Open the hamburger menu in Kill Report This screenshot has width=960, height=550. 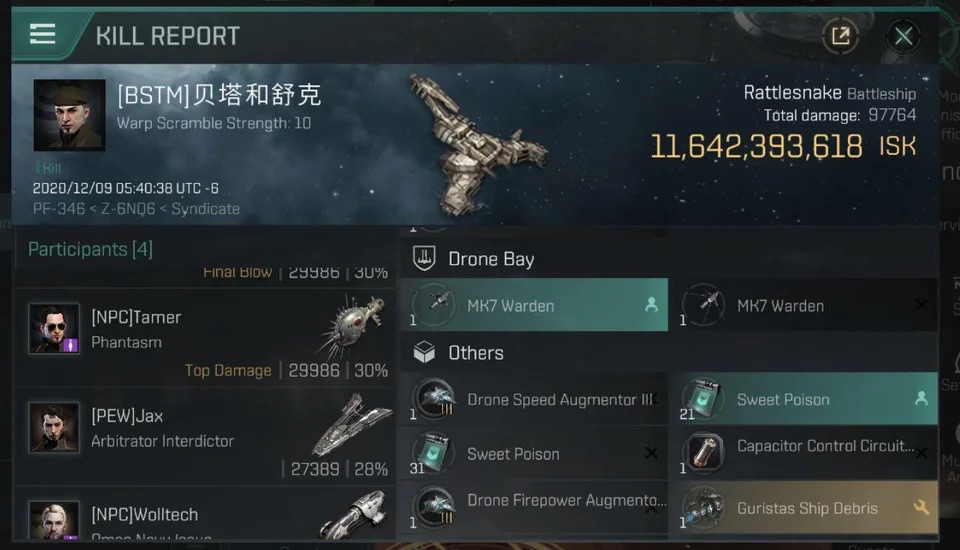[42, 34]
